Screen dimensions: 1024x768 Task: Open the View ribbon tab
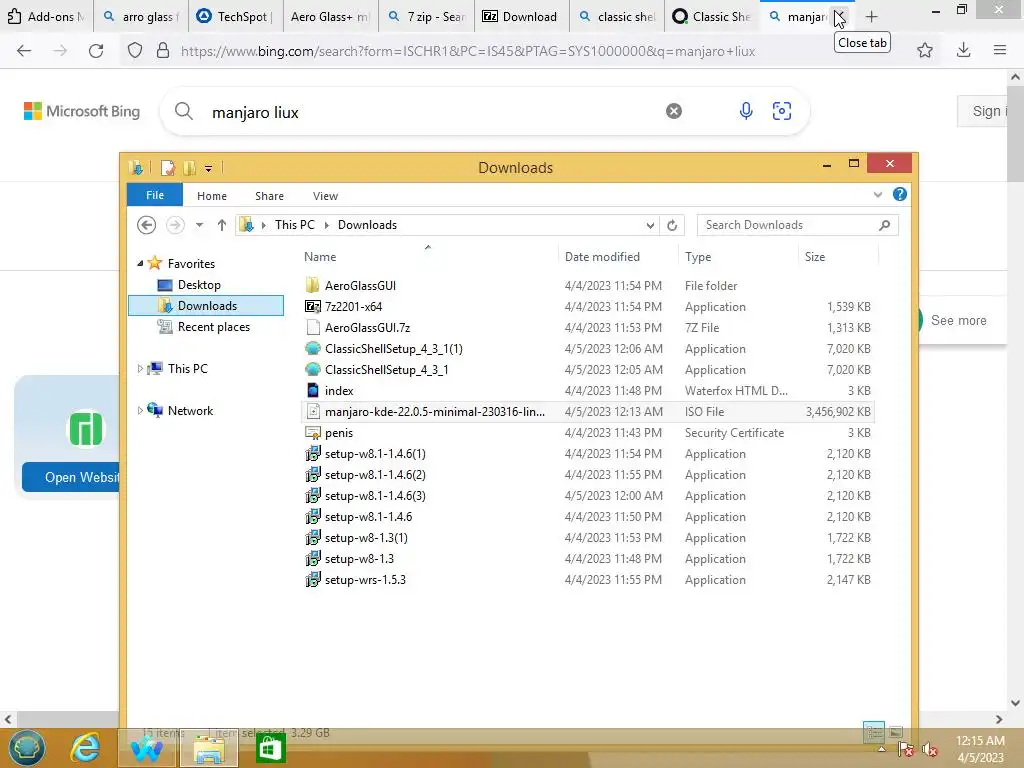pyautogui.click(x=325, y=196)
